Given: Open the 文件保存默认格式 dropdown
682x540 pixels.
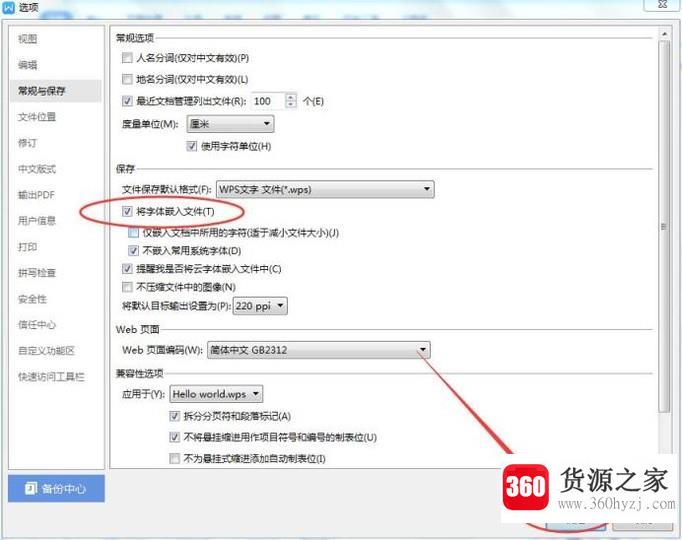Looking at the screenshot, I should point(325,189).
